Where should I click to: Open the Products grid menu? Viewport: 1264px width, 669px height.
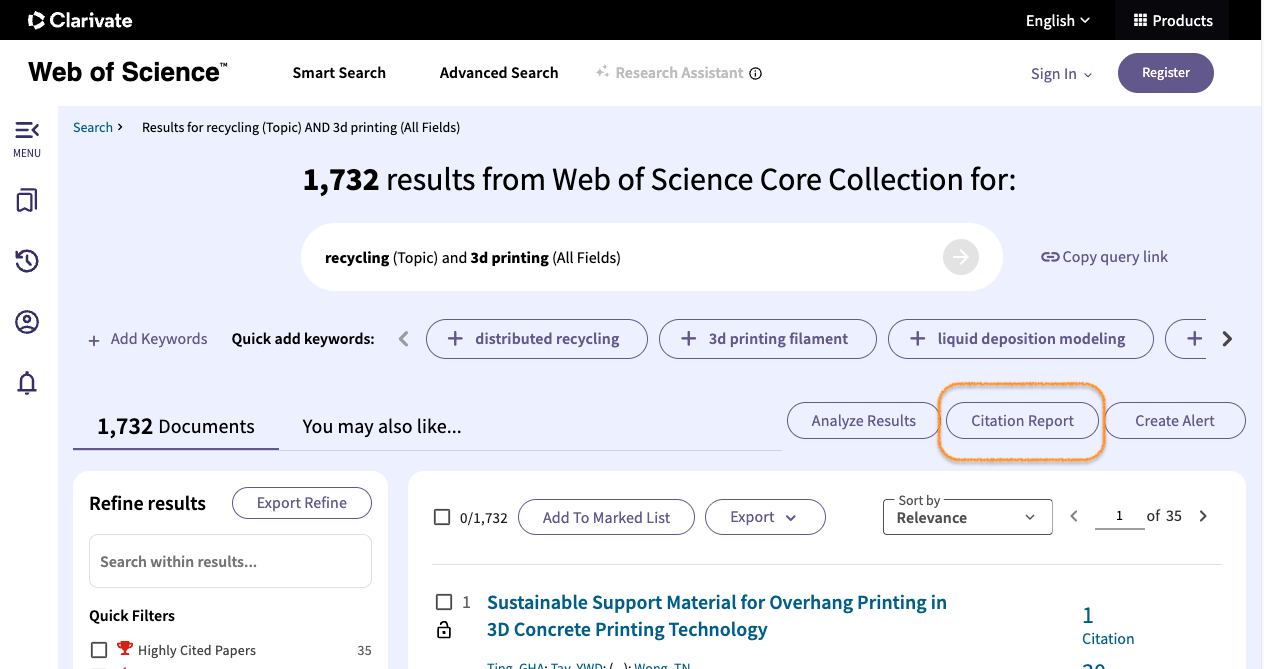coord(1172,20)
